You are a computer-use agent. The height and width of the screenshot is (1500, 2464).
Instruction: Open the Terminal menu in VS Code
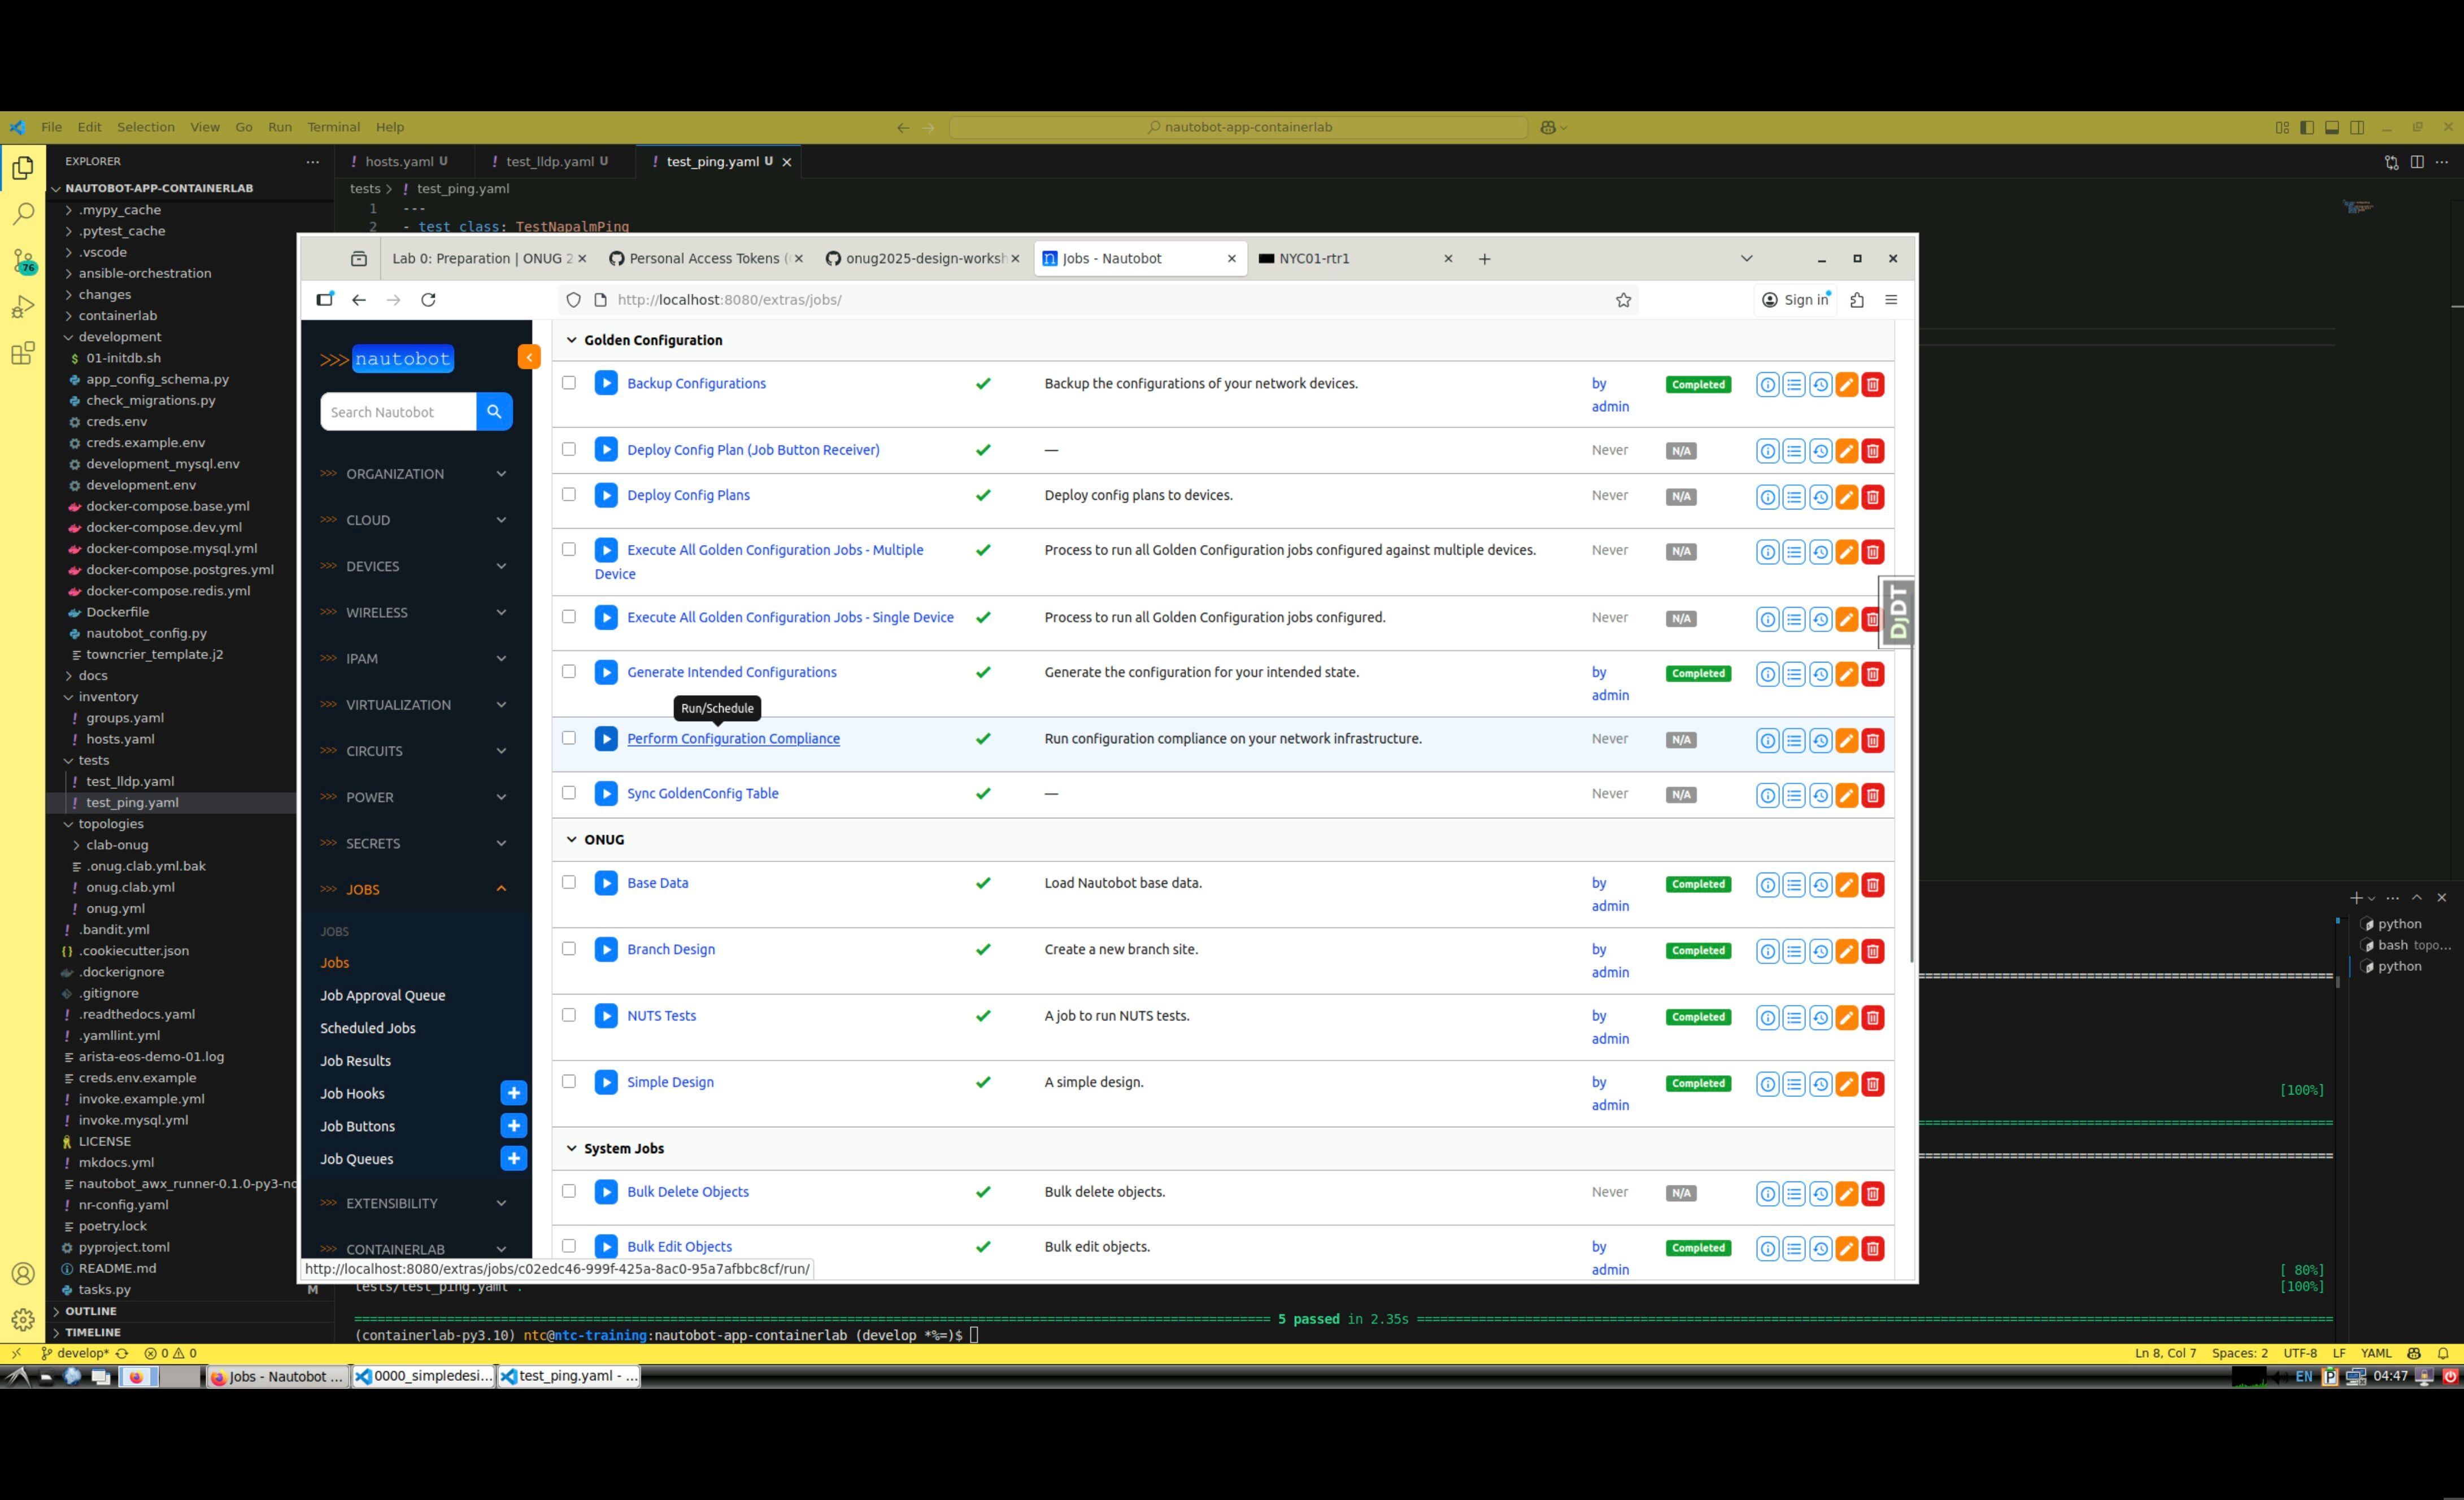click(x=333, y=127)
